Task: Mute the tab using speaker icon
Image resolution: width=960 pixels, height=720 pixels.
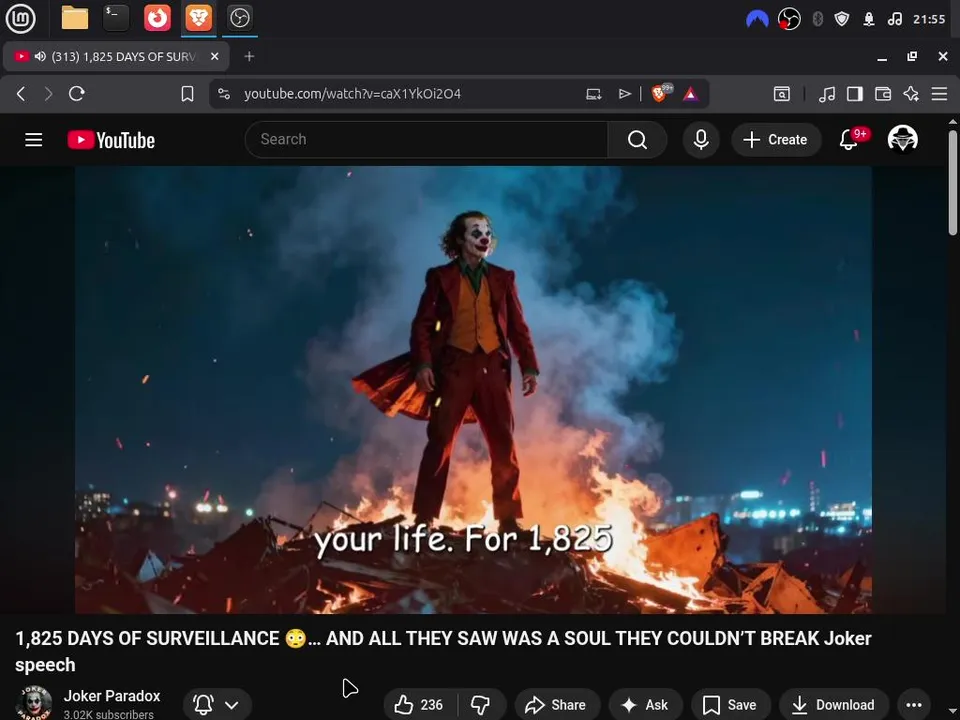Action: 40,56
